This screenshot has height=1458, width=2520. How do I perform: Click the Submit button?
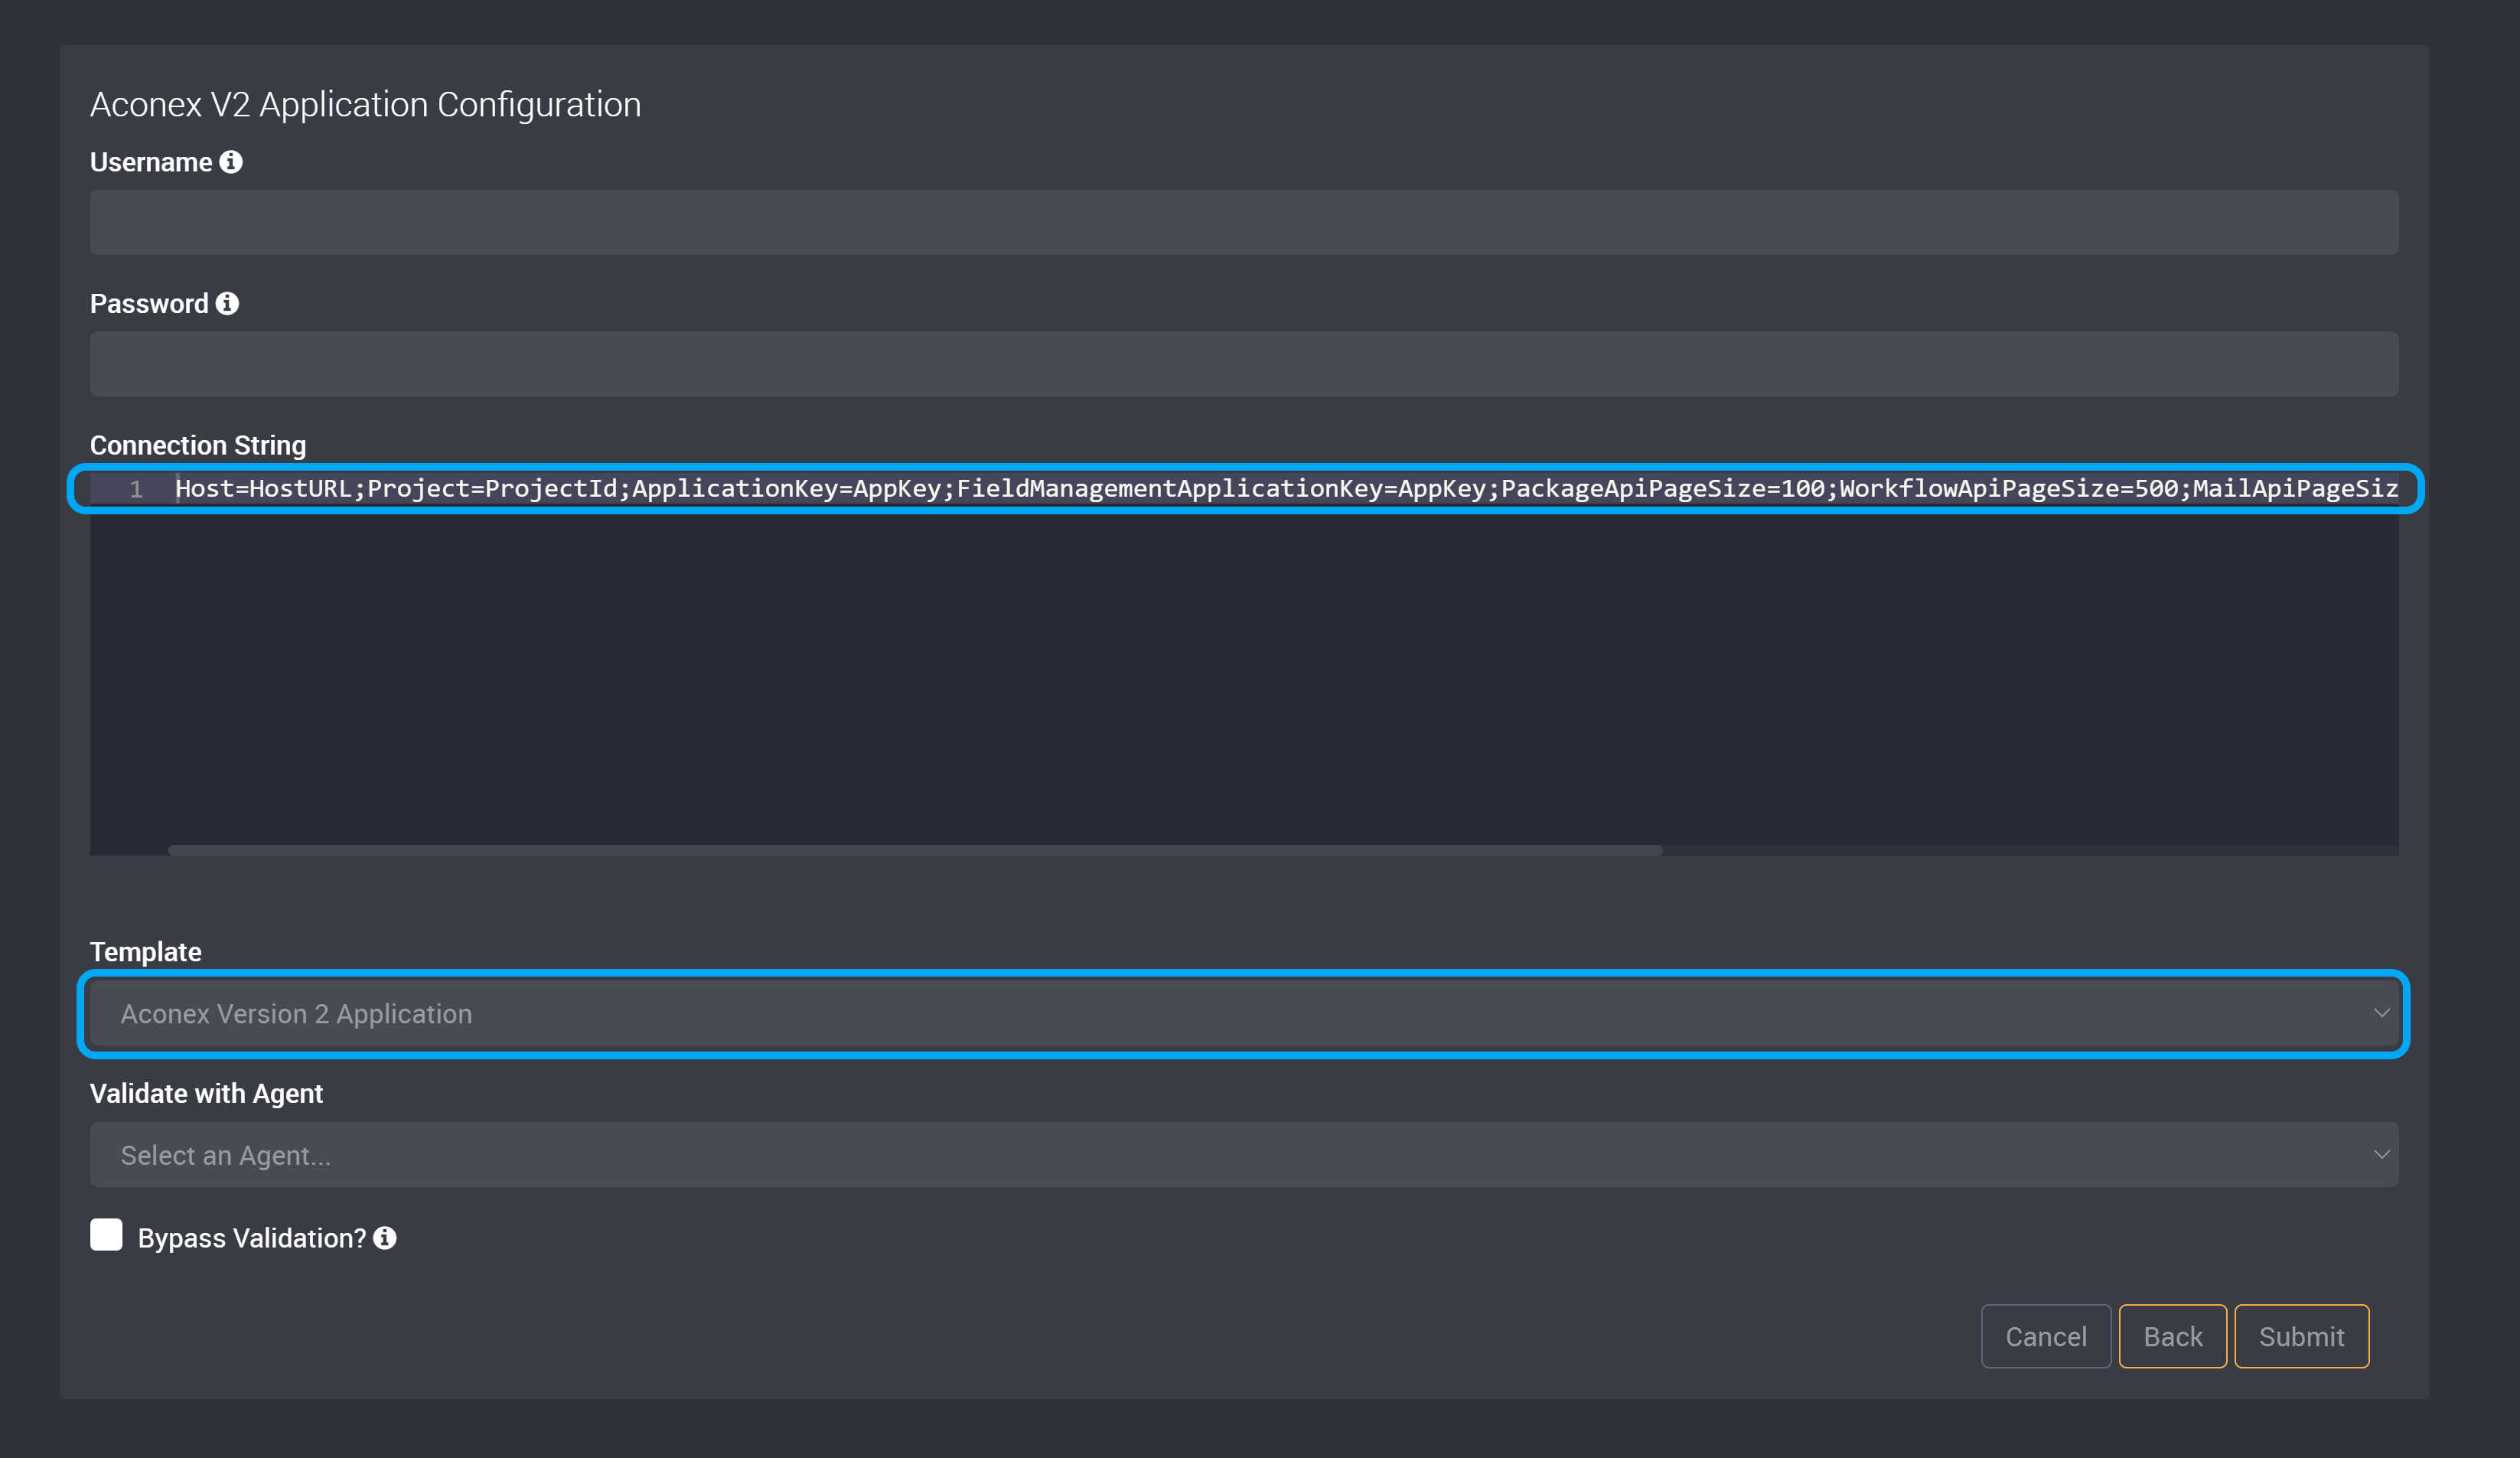click(2302, 1336)
